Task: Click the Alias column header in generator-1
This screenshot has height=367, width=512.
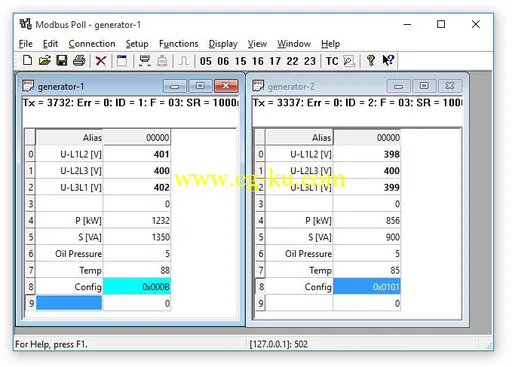Action: click(x=69, y=137)
